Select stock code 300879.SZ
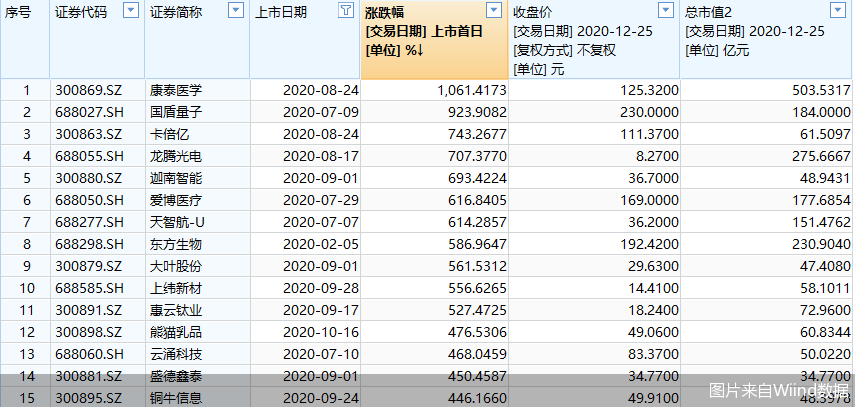Viewport: 855px width, 407px height. click(88, 266)
